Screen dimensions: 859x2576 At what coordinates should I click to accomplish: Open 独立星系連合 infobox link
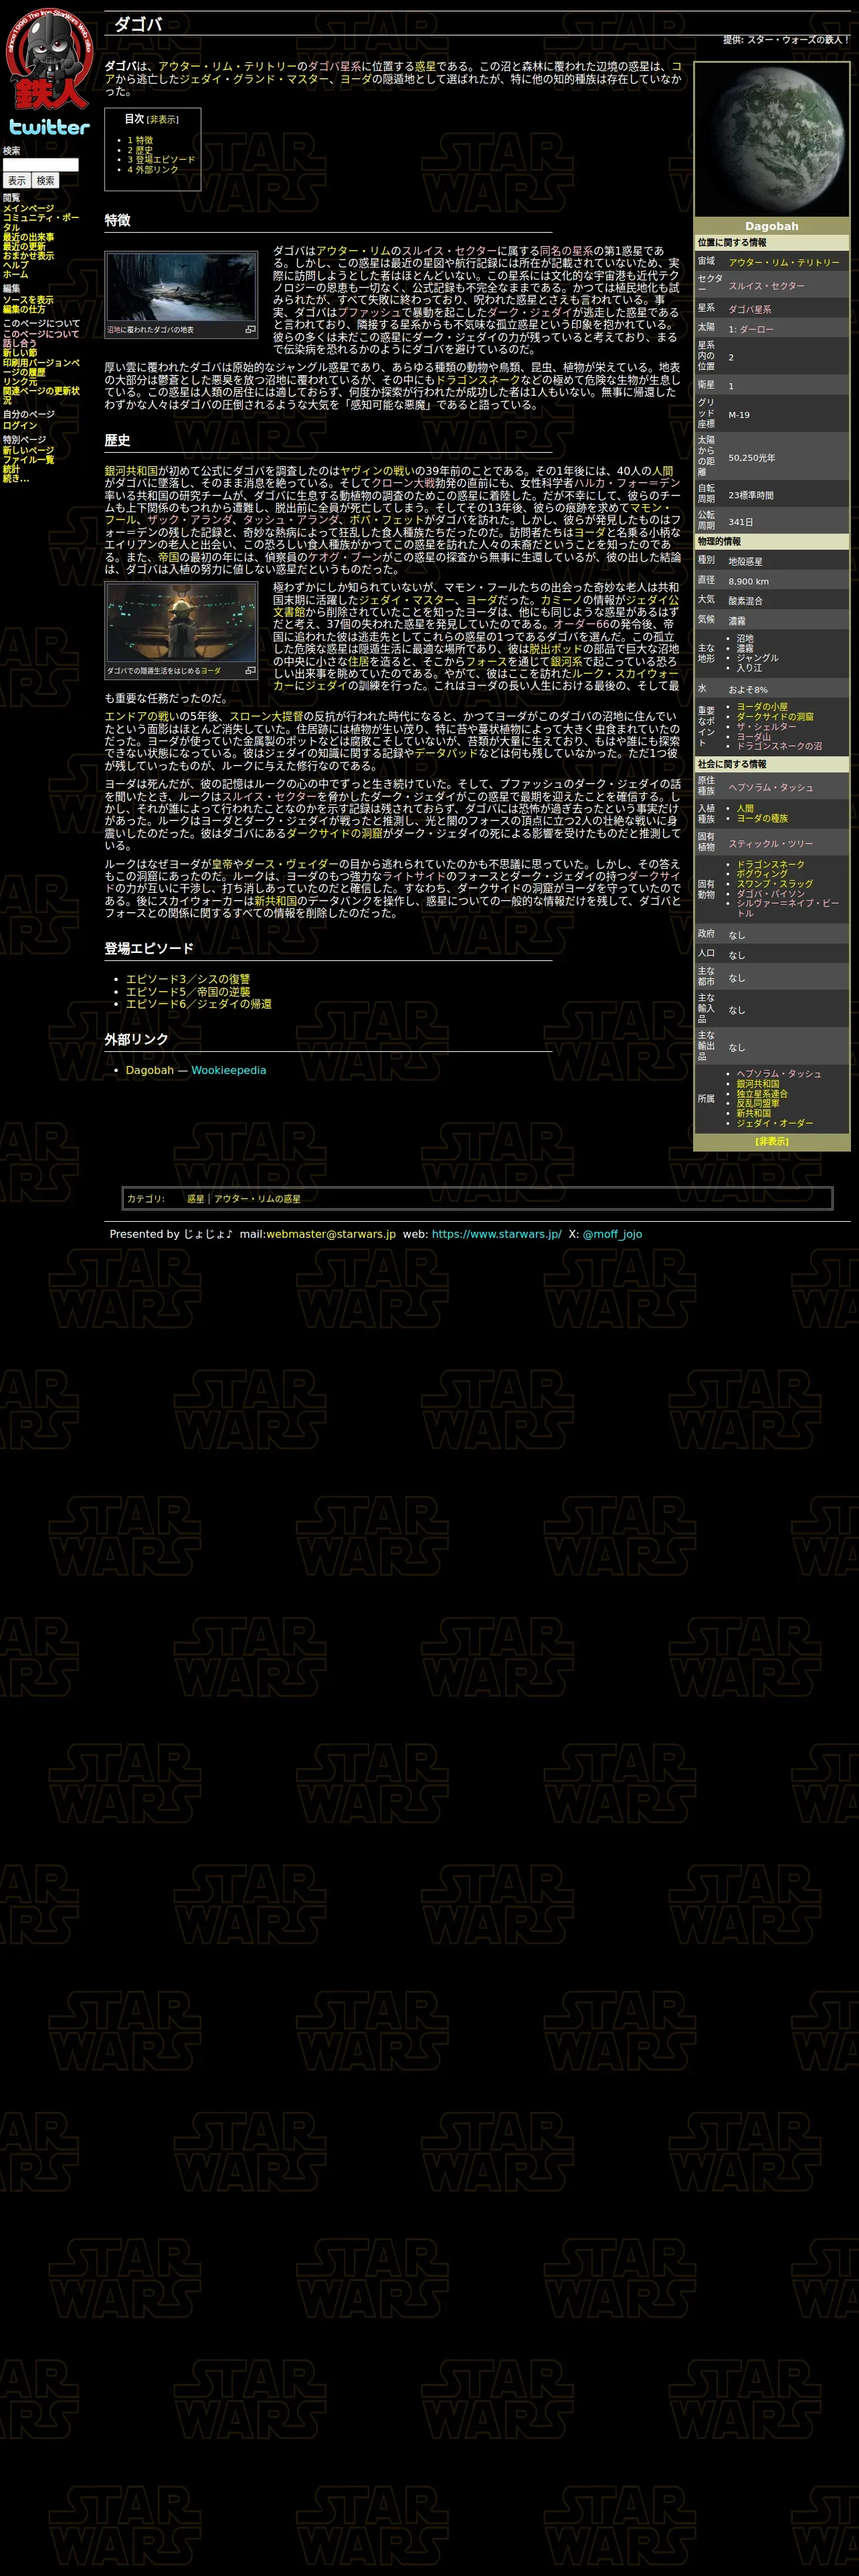pyautogui.click(x=762, y=1093)
